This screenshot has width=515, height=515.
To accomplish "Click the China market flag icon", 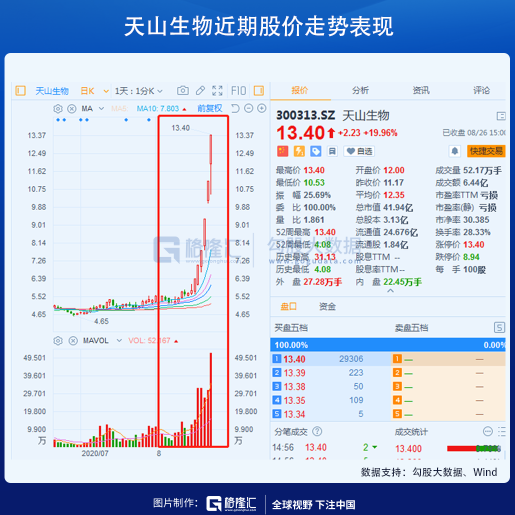I will (283, 151).
